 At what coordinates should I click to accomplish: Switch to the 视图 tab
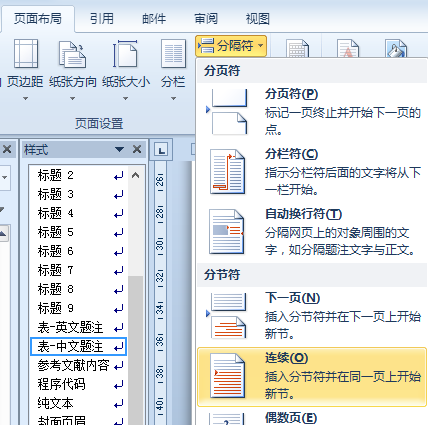[258, 18]
